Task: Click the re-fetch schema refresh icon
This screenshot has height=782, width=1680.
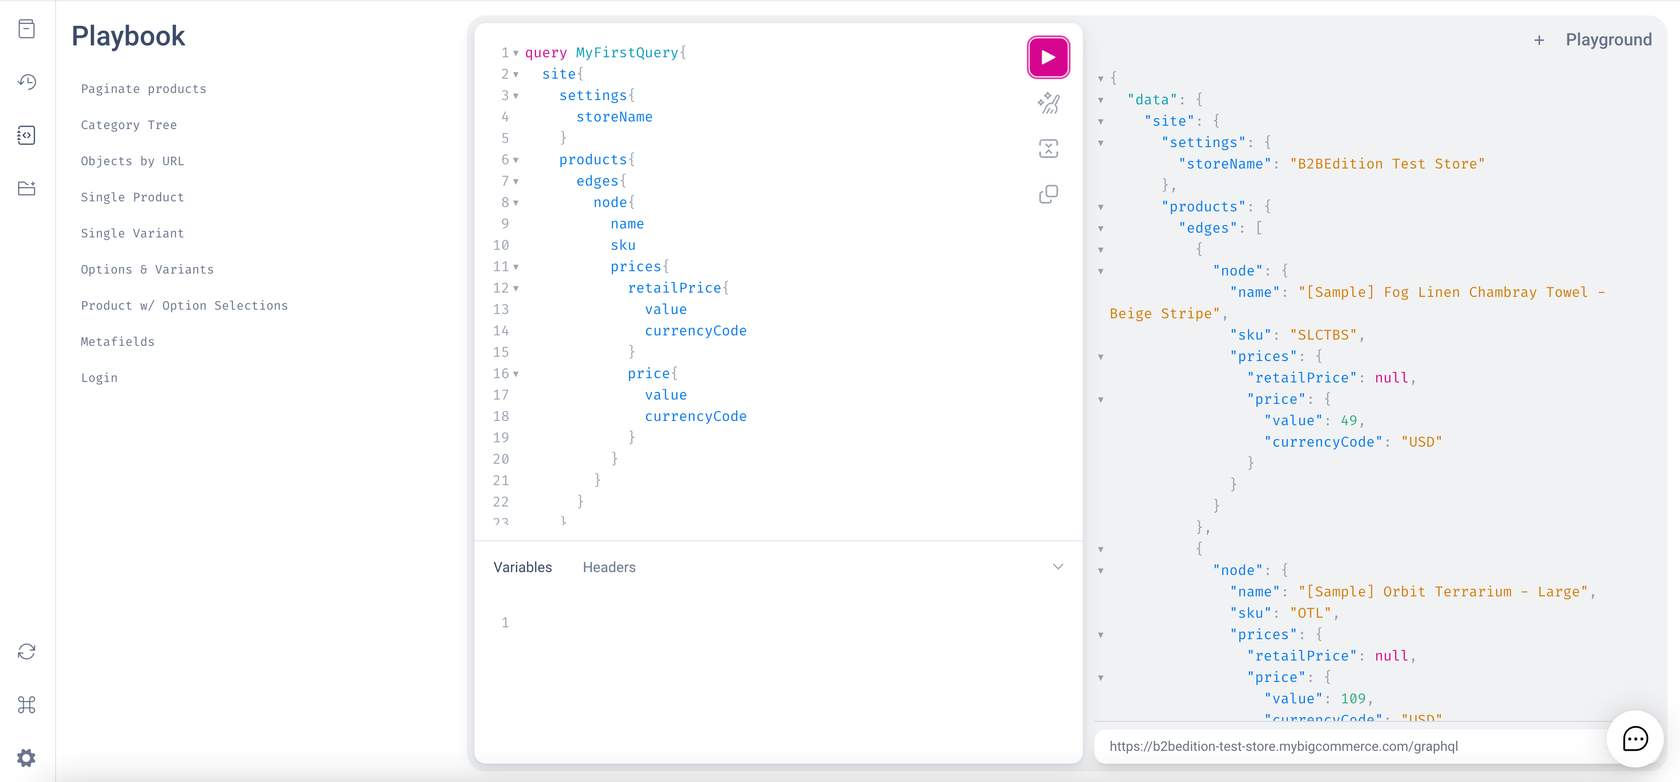Action: [x=27, y=652]
